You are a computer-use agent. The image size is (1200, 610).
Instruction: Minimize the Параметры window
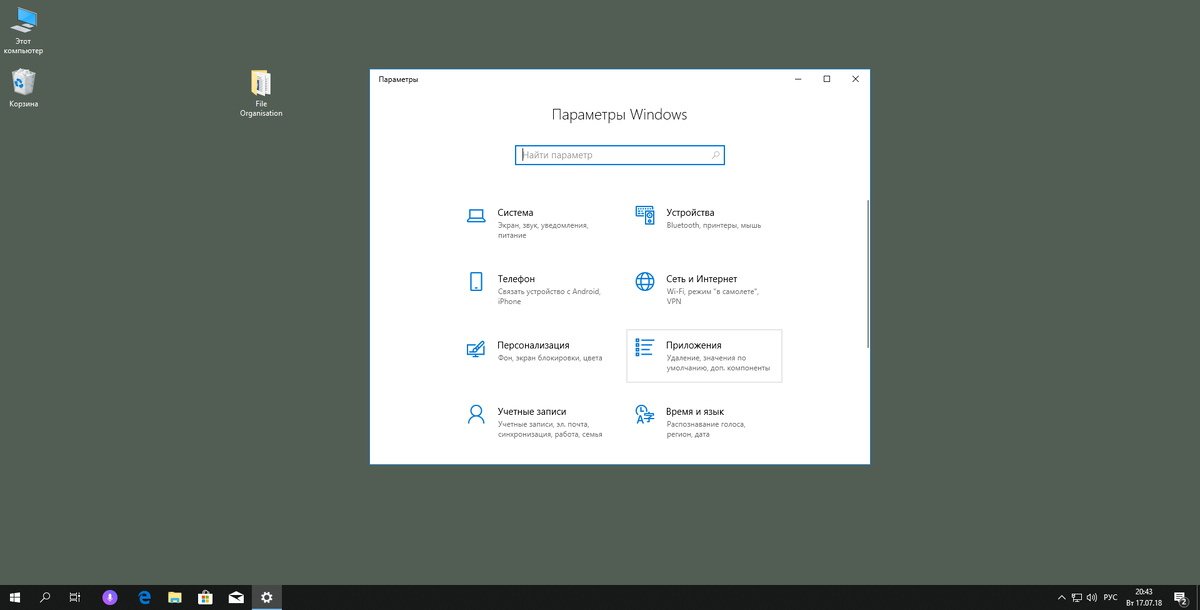pyautogui.click(x=798, y=79)
